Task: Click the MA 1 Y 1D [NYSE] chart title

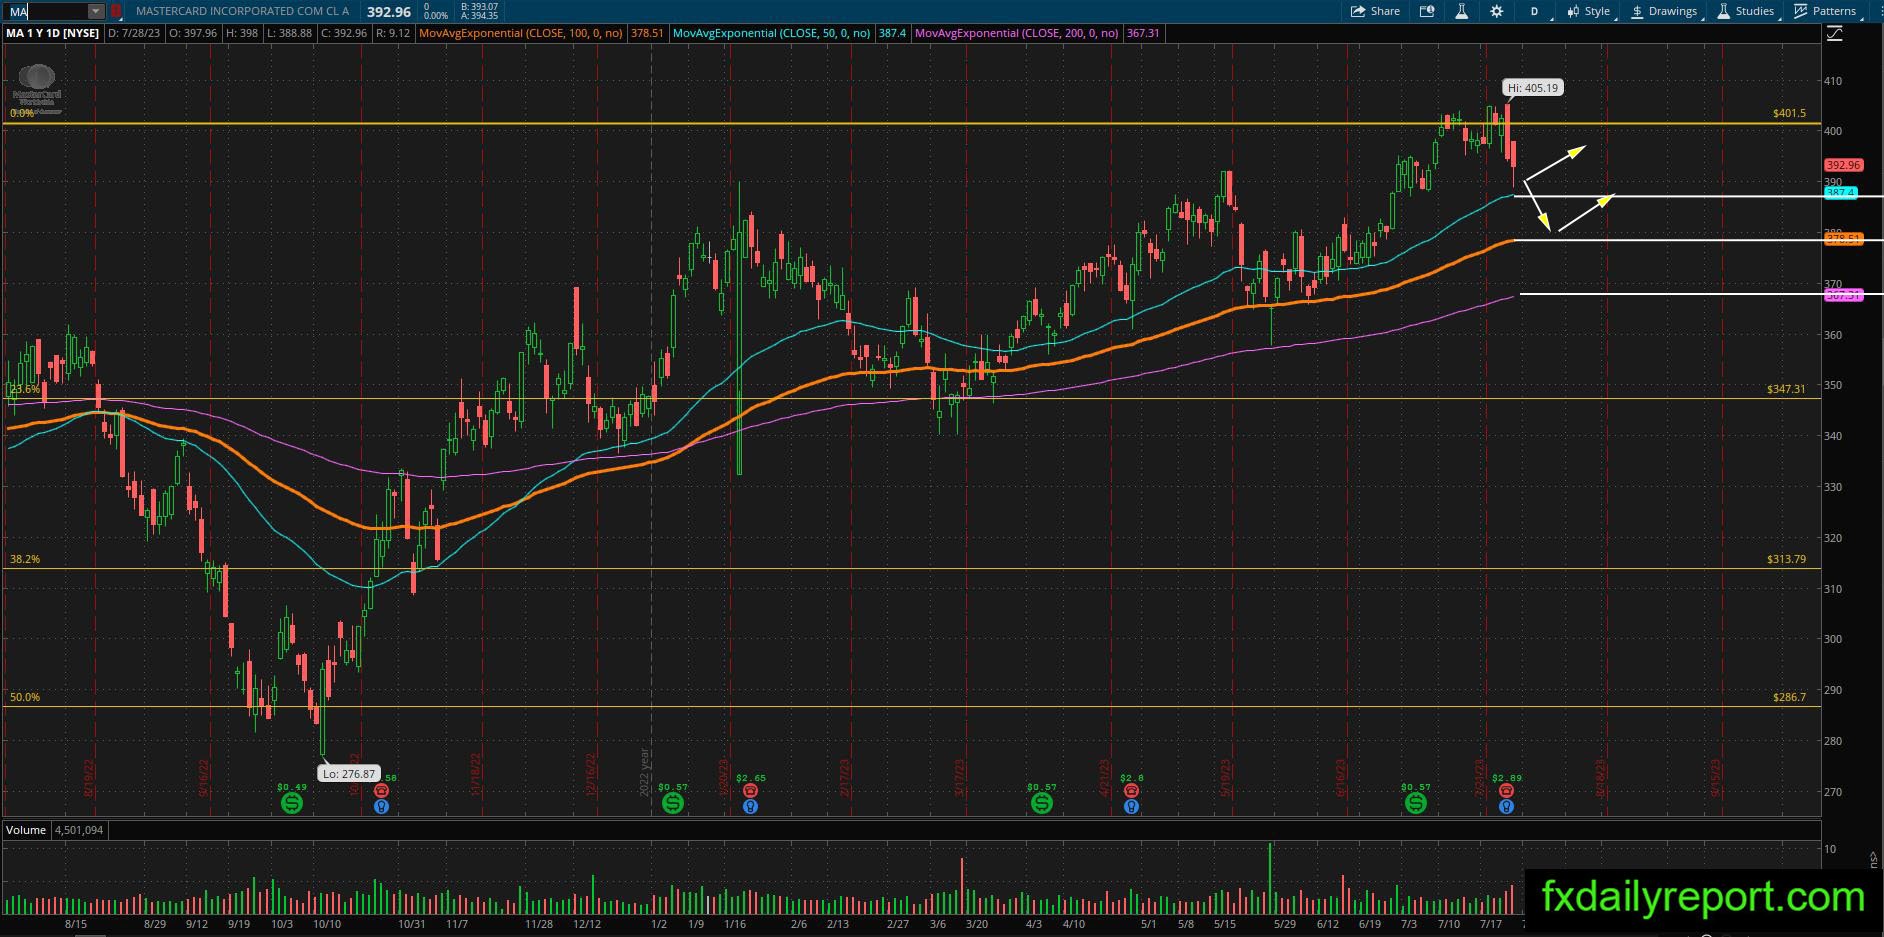Action: pyautogui.click(x=53, y=33)
